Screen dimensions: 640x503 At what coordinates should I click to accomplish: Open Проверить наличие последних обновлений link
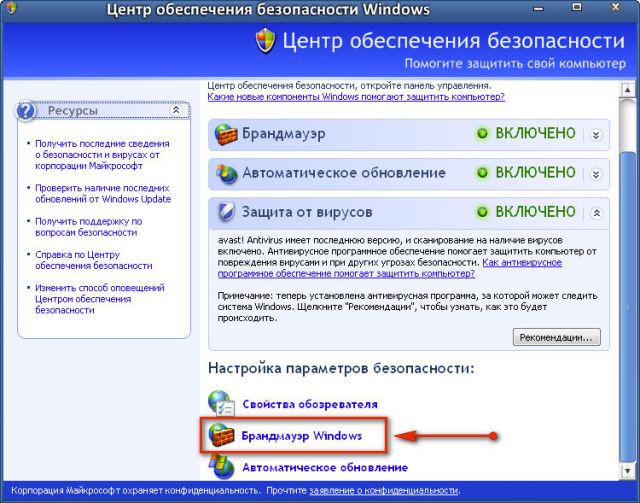pos(103,194)
